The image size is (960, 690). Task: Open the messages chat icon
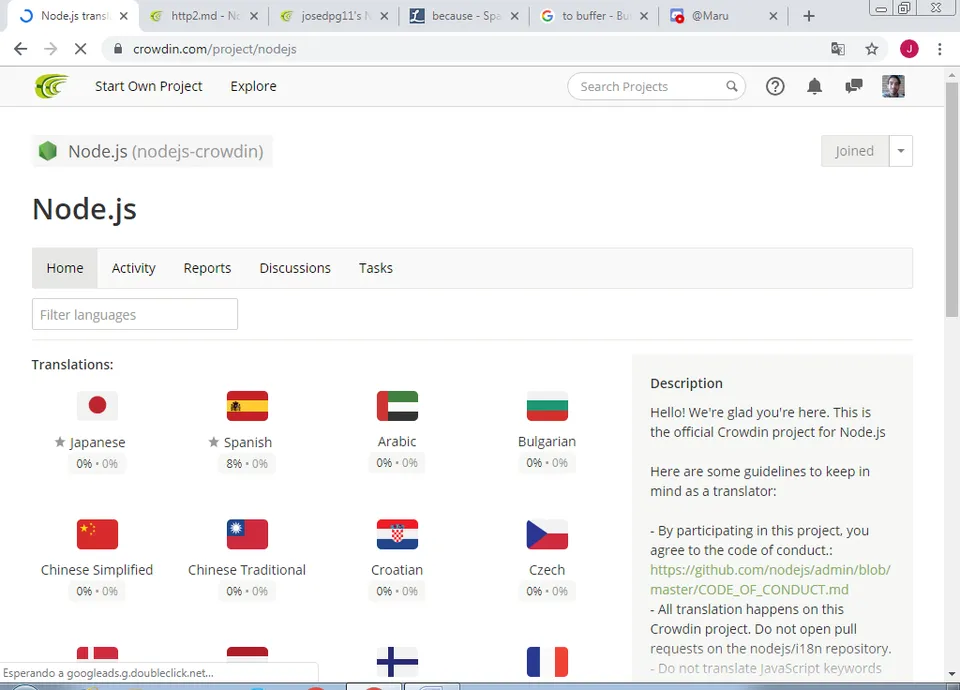pyautogui.click(x=853, y=86)
